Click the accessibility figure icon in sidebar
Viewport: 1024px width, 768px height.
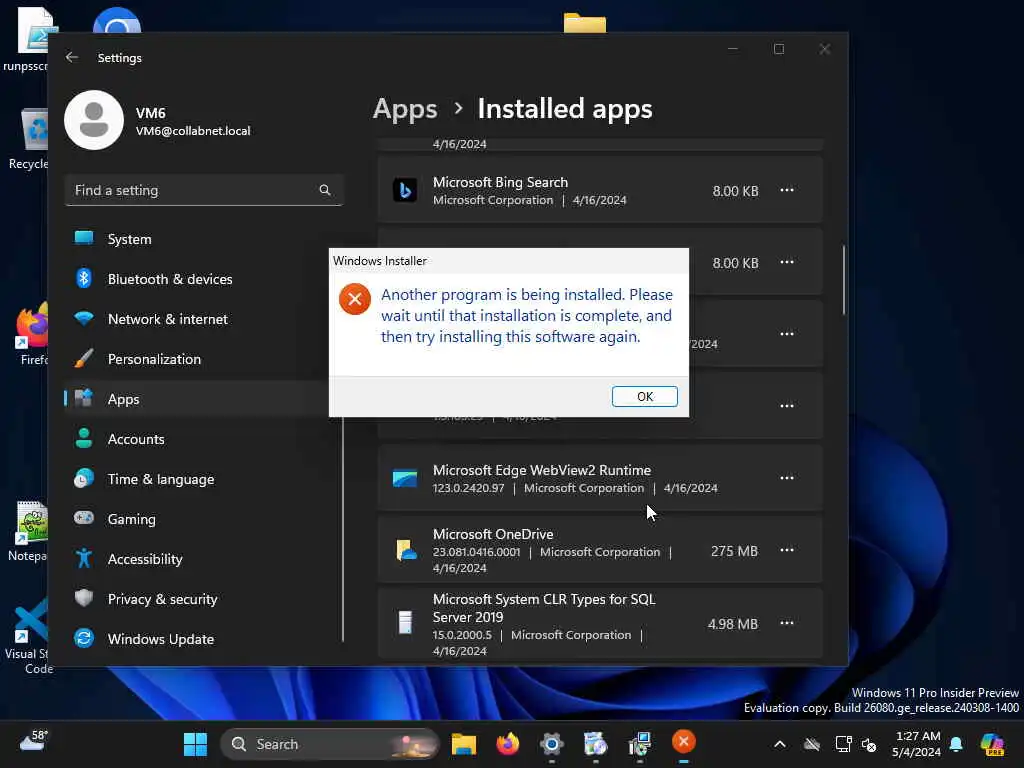pyautogui.click(x=84, y=558)
